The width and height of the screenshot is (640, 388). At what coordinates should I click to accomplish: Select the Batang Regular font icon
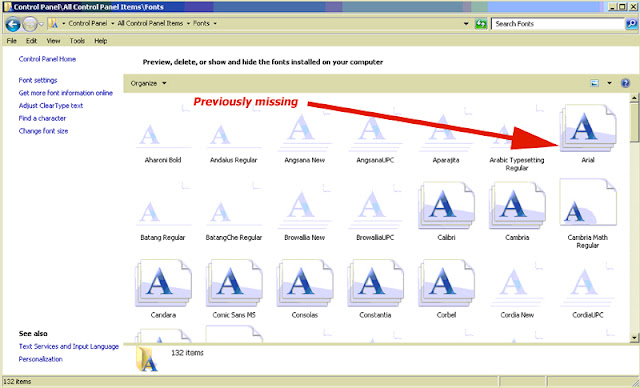click(x=162, y=205)
